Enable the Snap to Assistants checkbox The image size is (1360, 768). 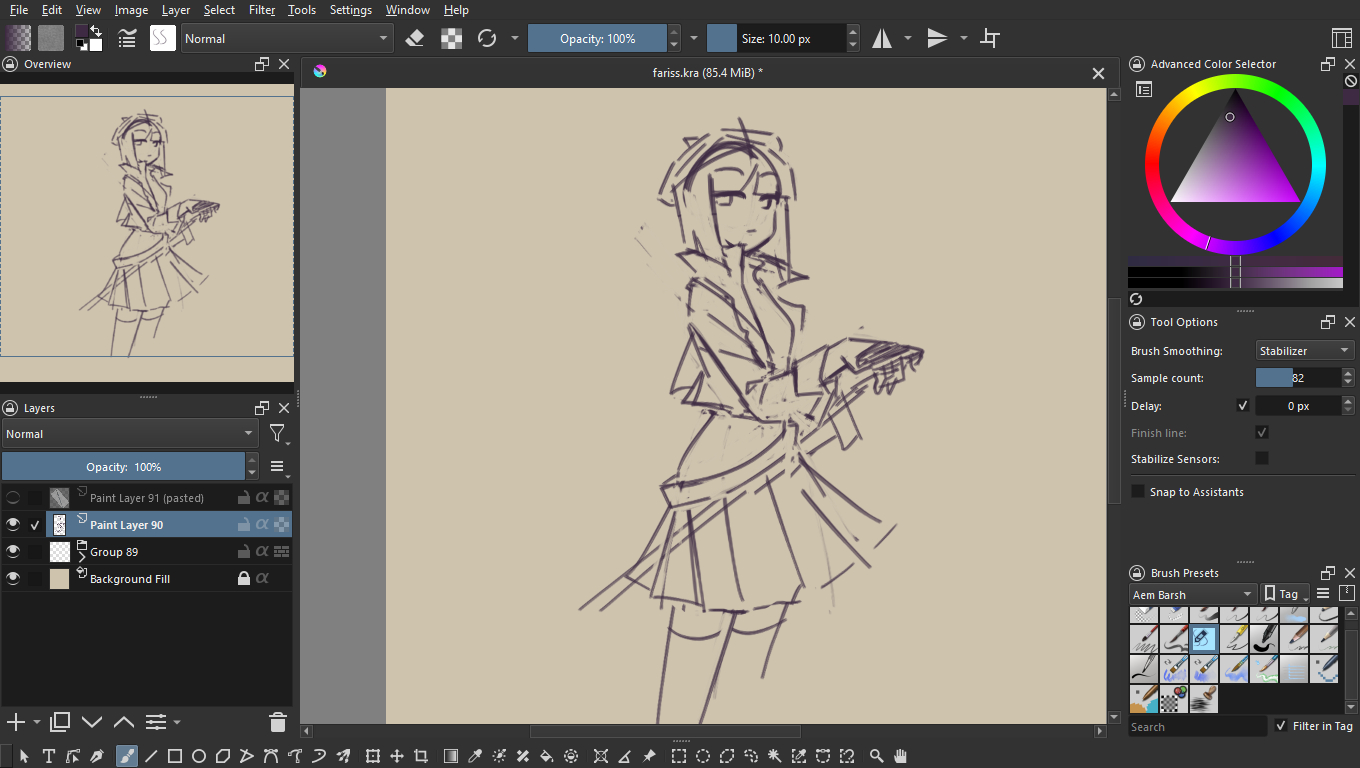(1138, 491)
